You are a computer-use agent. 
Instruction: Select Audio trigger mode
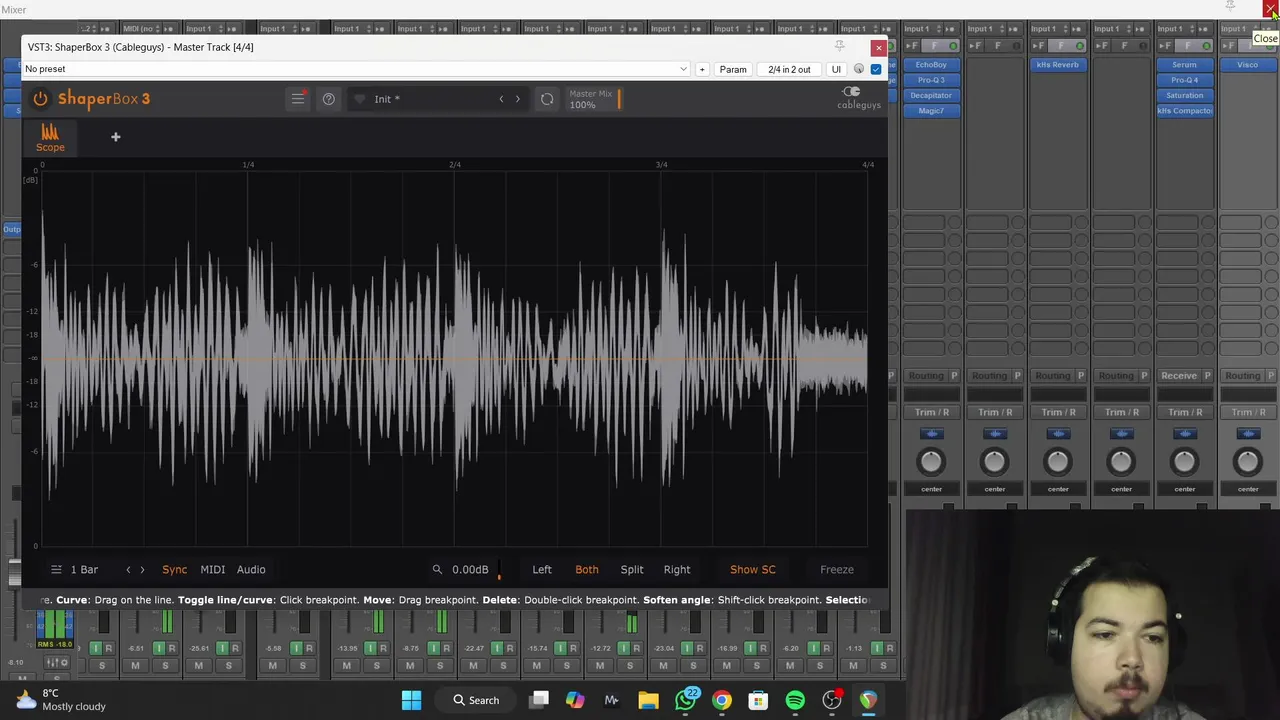click(x=251, y=570)
